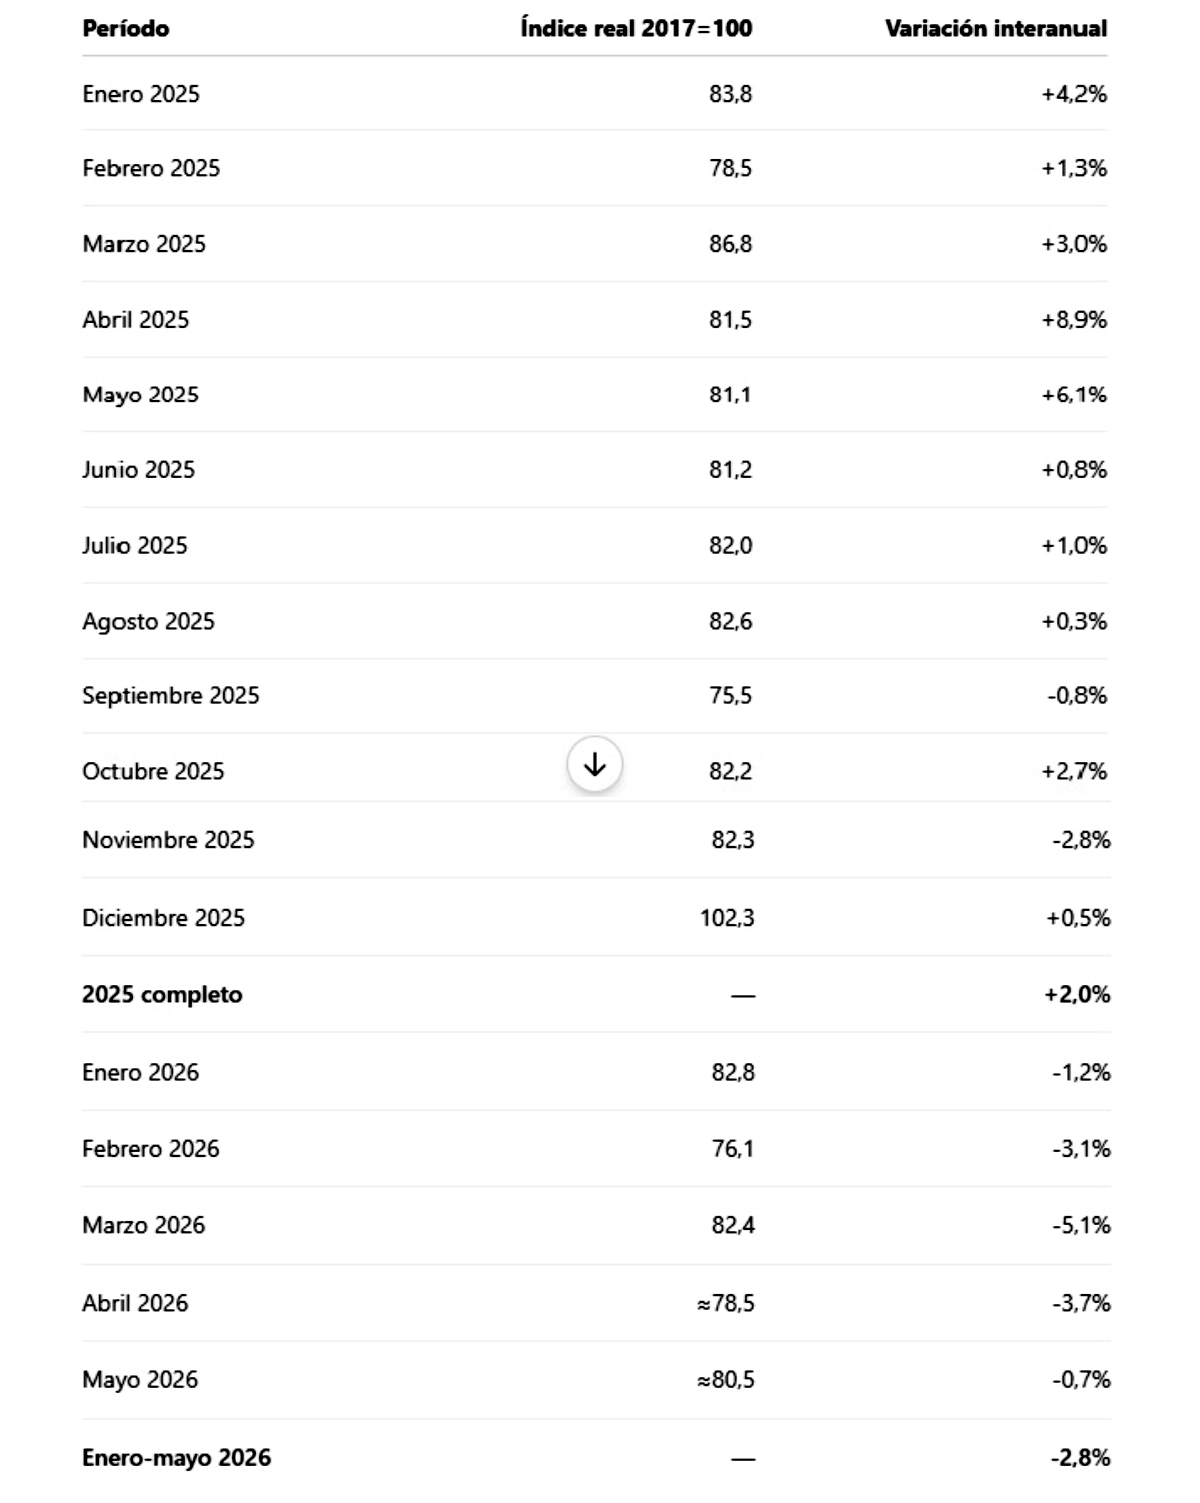1200x1503 pixels.
Task: Click the Enero-mayo 2026 summary label
Action: 176,1458
